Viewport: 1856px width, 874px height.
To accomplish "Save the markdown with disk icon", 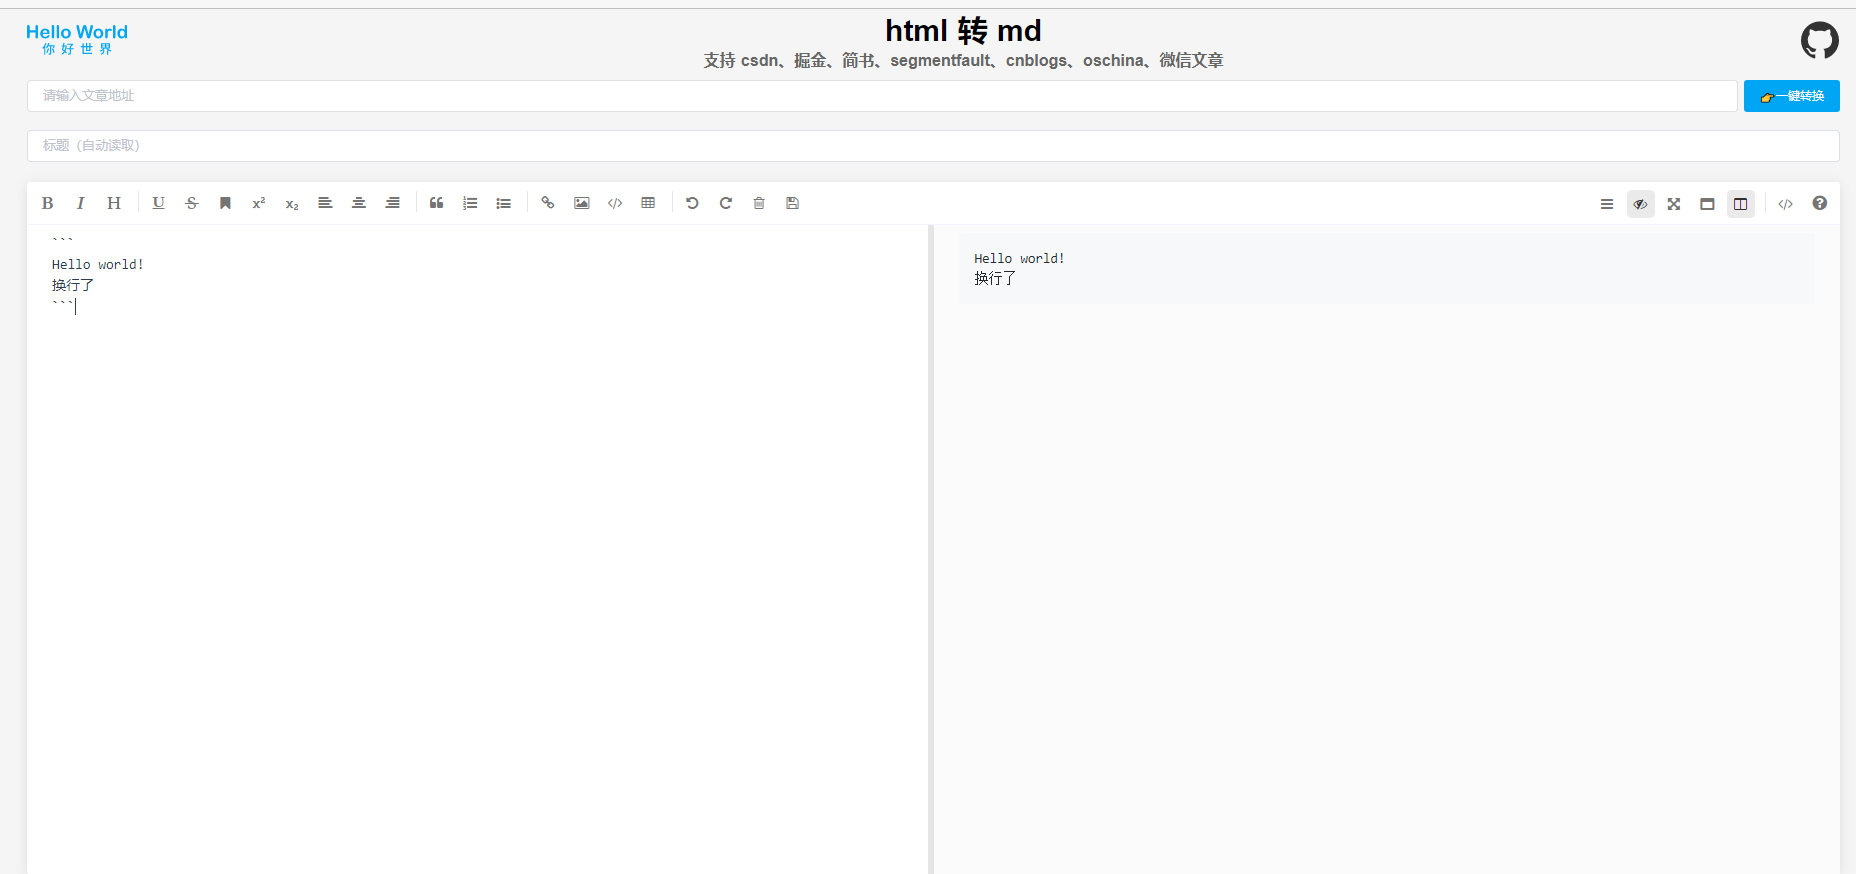I will pyautogui.click(x=793, y=203).
